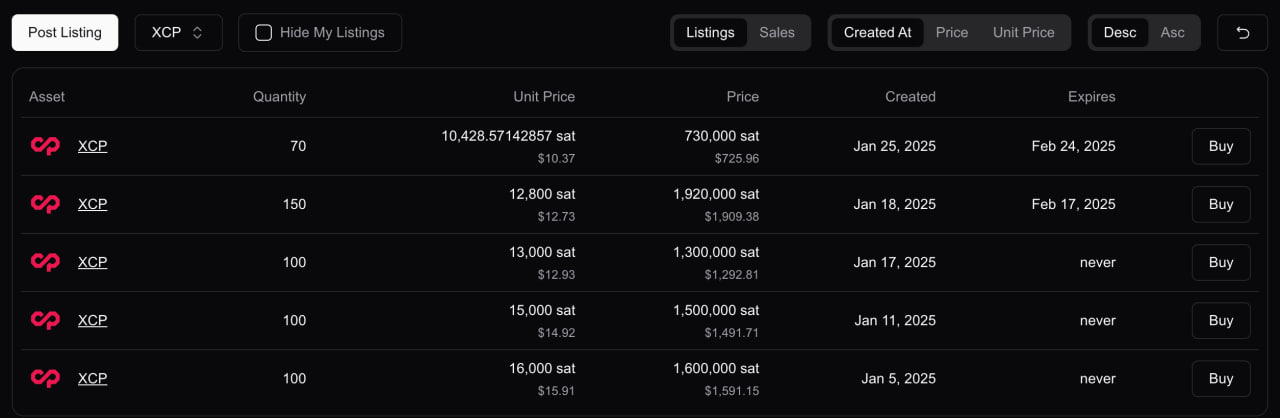The width and height of the screenshot is (1280, 418).
Task: Enable the Hide My Listings checkbox
Action: tap(264, 32)
